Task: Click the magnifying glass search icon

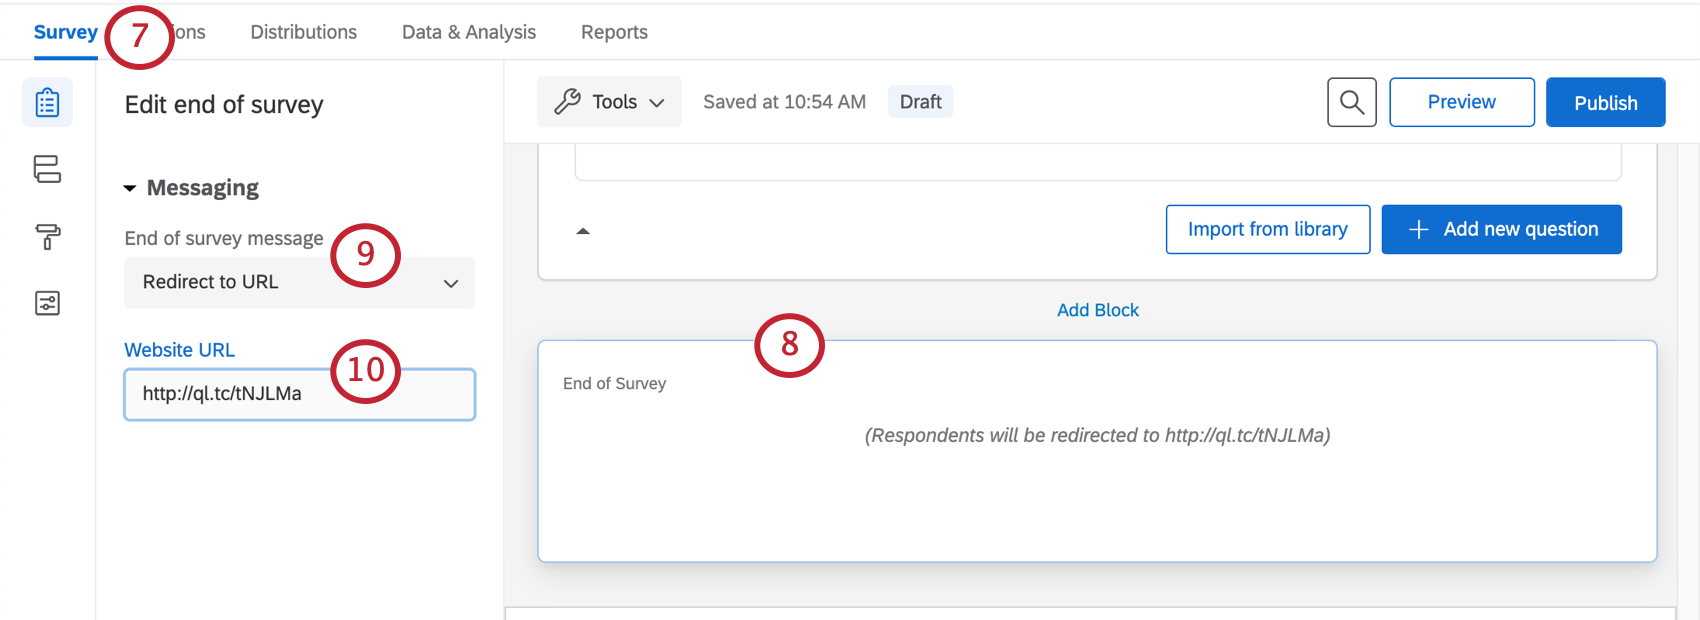Action: coord(1351,102)
